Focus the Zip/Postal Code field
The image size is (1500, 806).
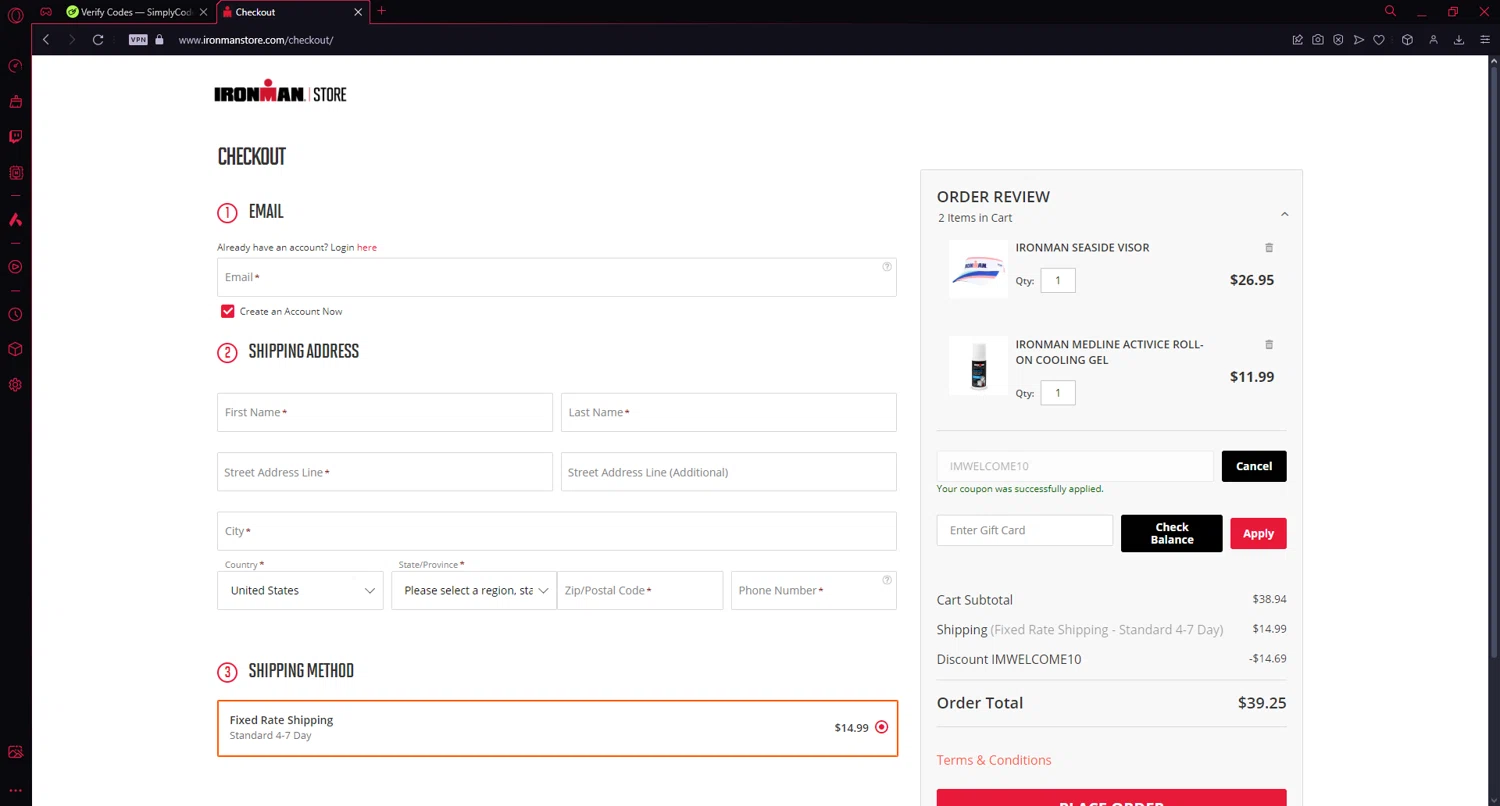[x=640, y=590]
